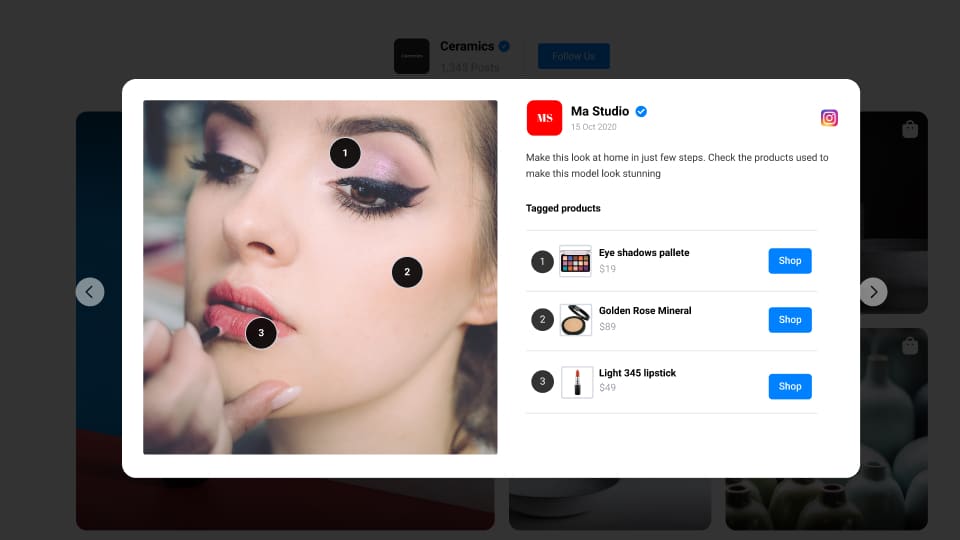The height and width of the screenshot is (540, 960).
Task: Go to previous post with left arrow
Action: 90,291
